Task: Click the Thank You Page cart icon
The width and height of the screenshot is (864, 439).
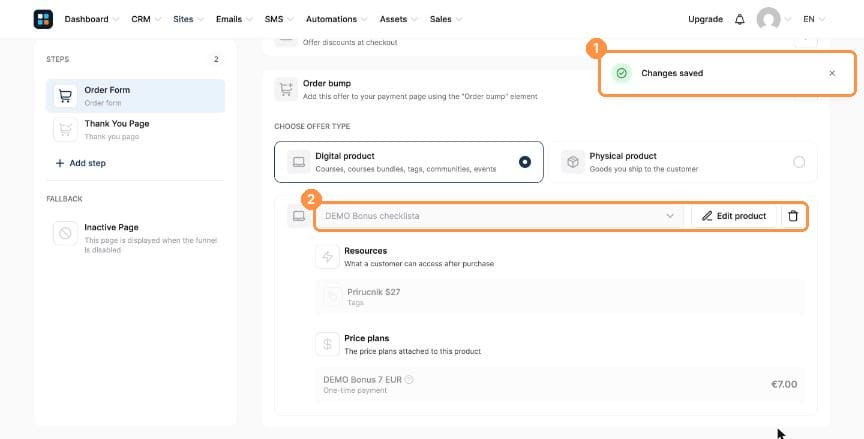Action: (65, 129)
